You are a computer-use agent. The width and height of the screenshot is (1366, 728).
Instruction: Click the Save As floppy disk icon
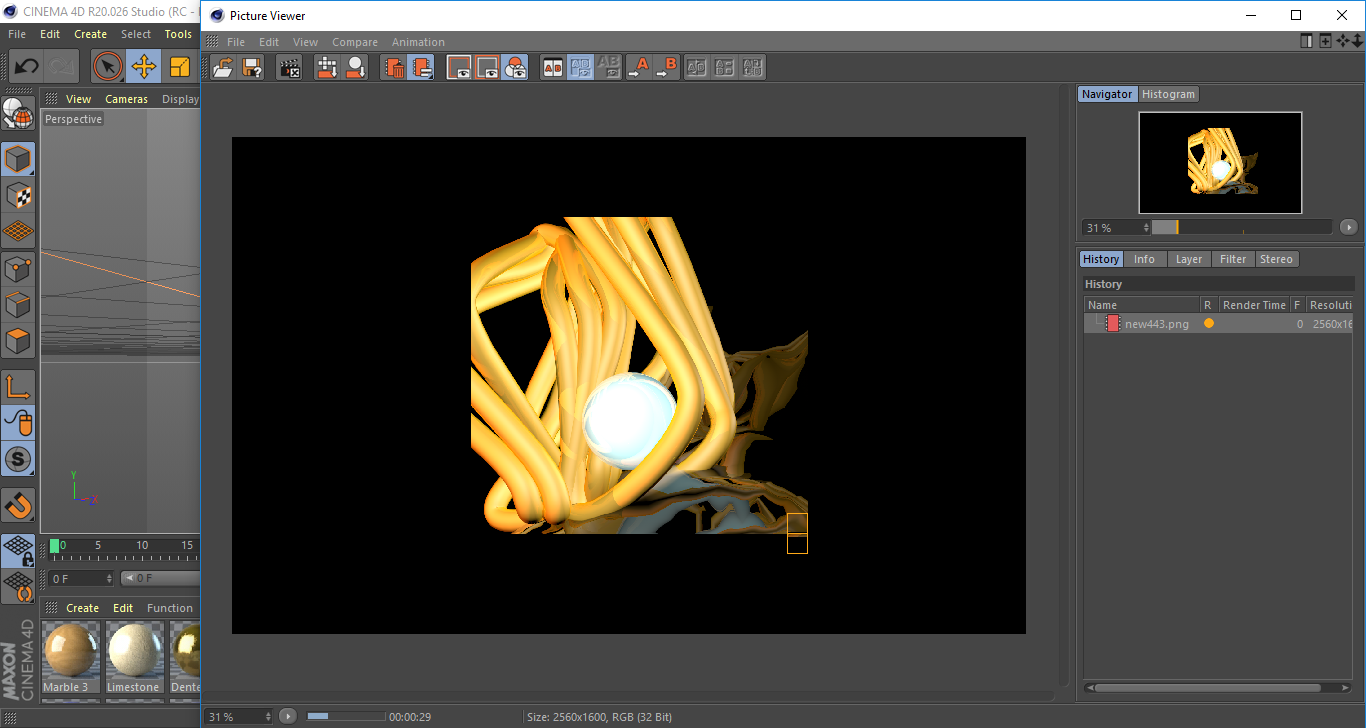point(252,68)
